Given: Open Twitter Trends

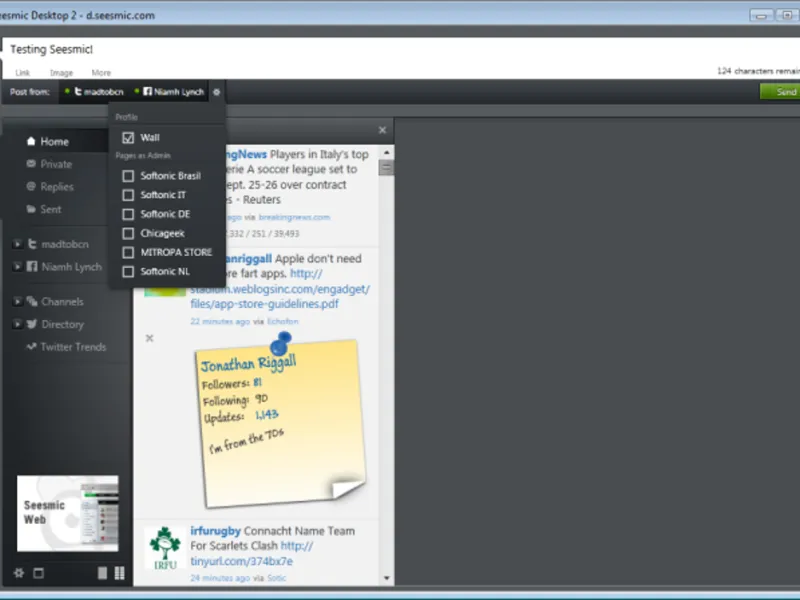Looking at the screenshot, I should [x=73, y=347].
